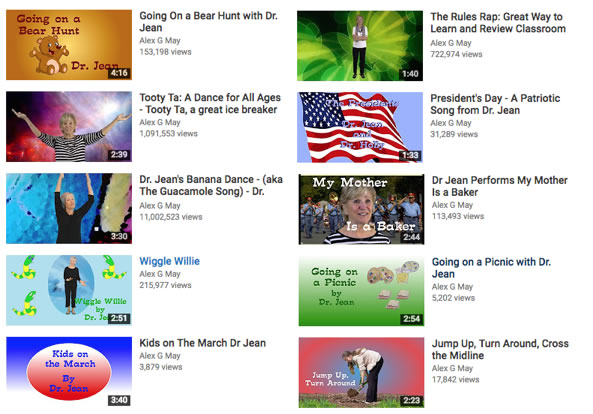Screen dimensions: 593x414
Task: Click My Mother Is a Baker thumbnail
Action: (361, 209)
